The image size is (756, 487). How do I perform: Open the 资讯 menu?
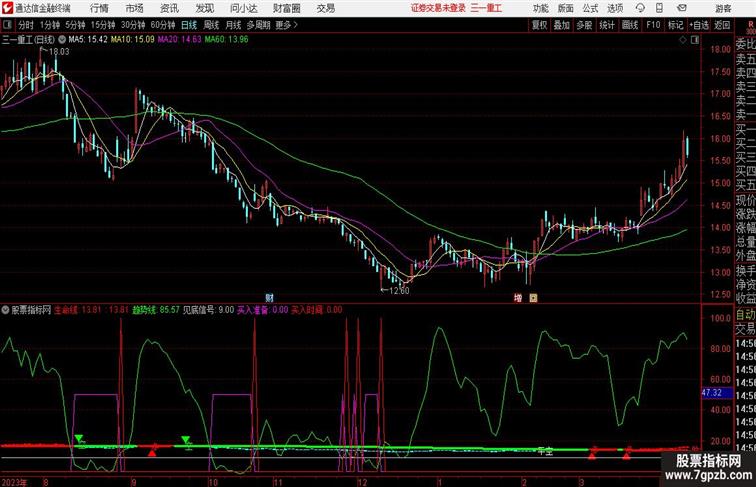click(169, 8)
